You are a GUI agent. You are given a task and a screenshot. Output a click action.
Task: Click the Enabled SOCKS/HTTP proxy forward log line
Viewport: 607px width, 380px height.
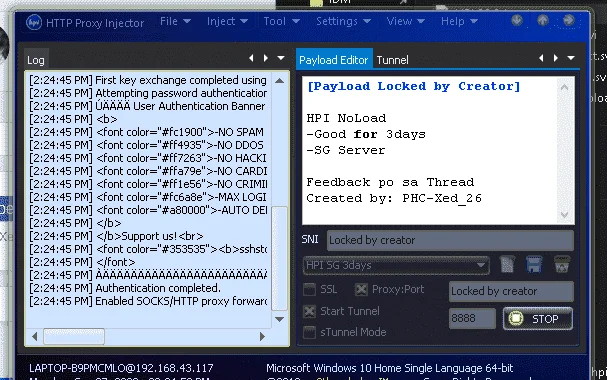click(x=148, y=301)
